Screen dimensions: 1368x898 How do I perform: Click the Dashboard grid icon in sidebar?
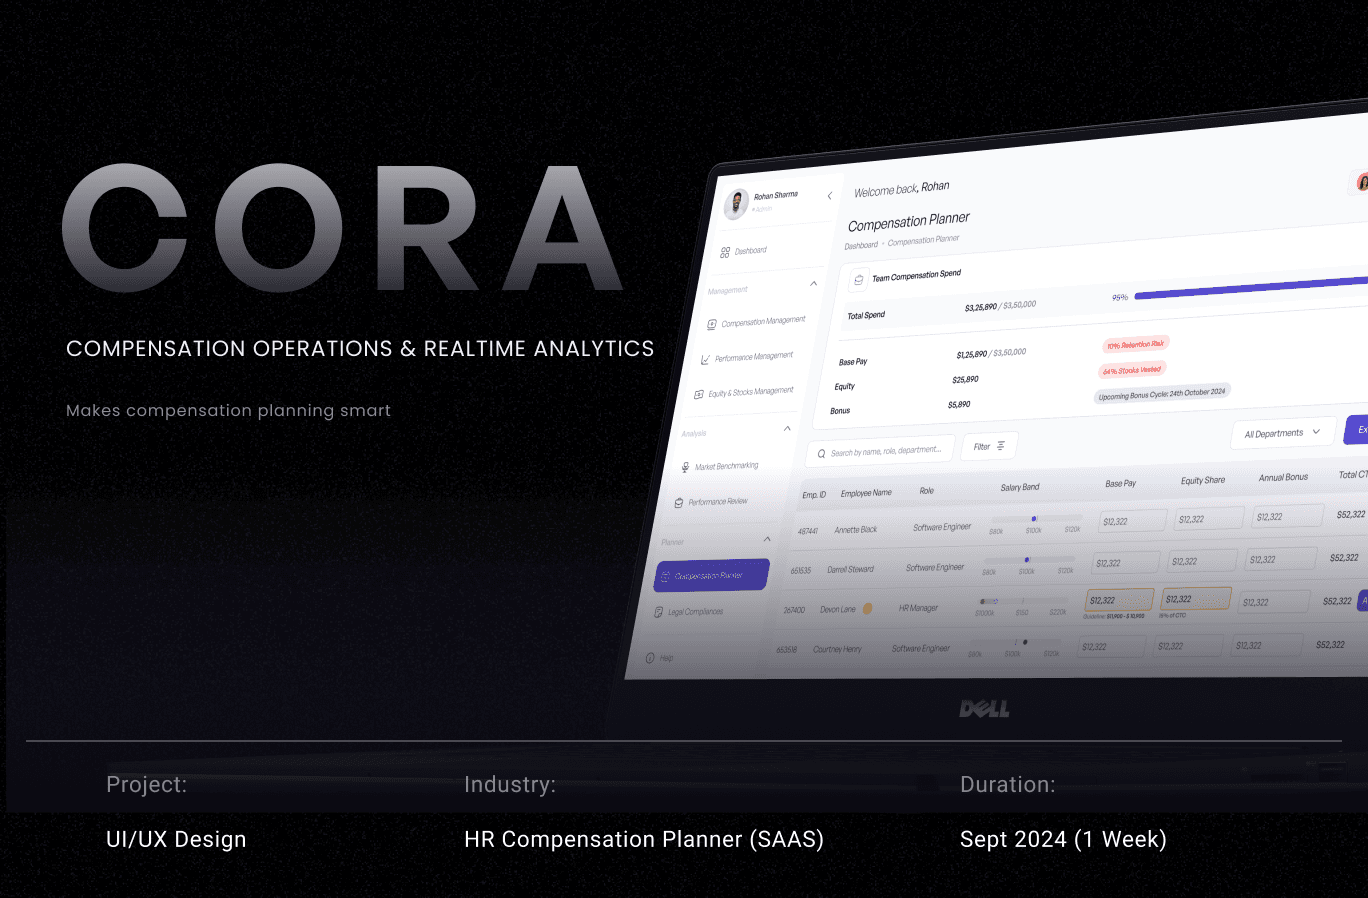click(x=725, y=253)
